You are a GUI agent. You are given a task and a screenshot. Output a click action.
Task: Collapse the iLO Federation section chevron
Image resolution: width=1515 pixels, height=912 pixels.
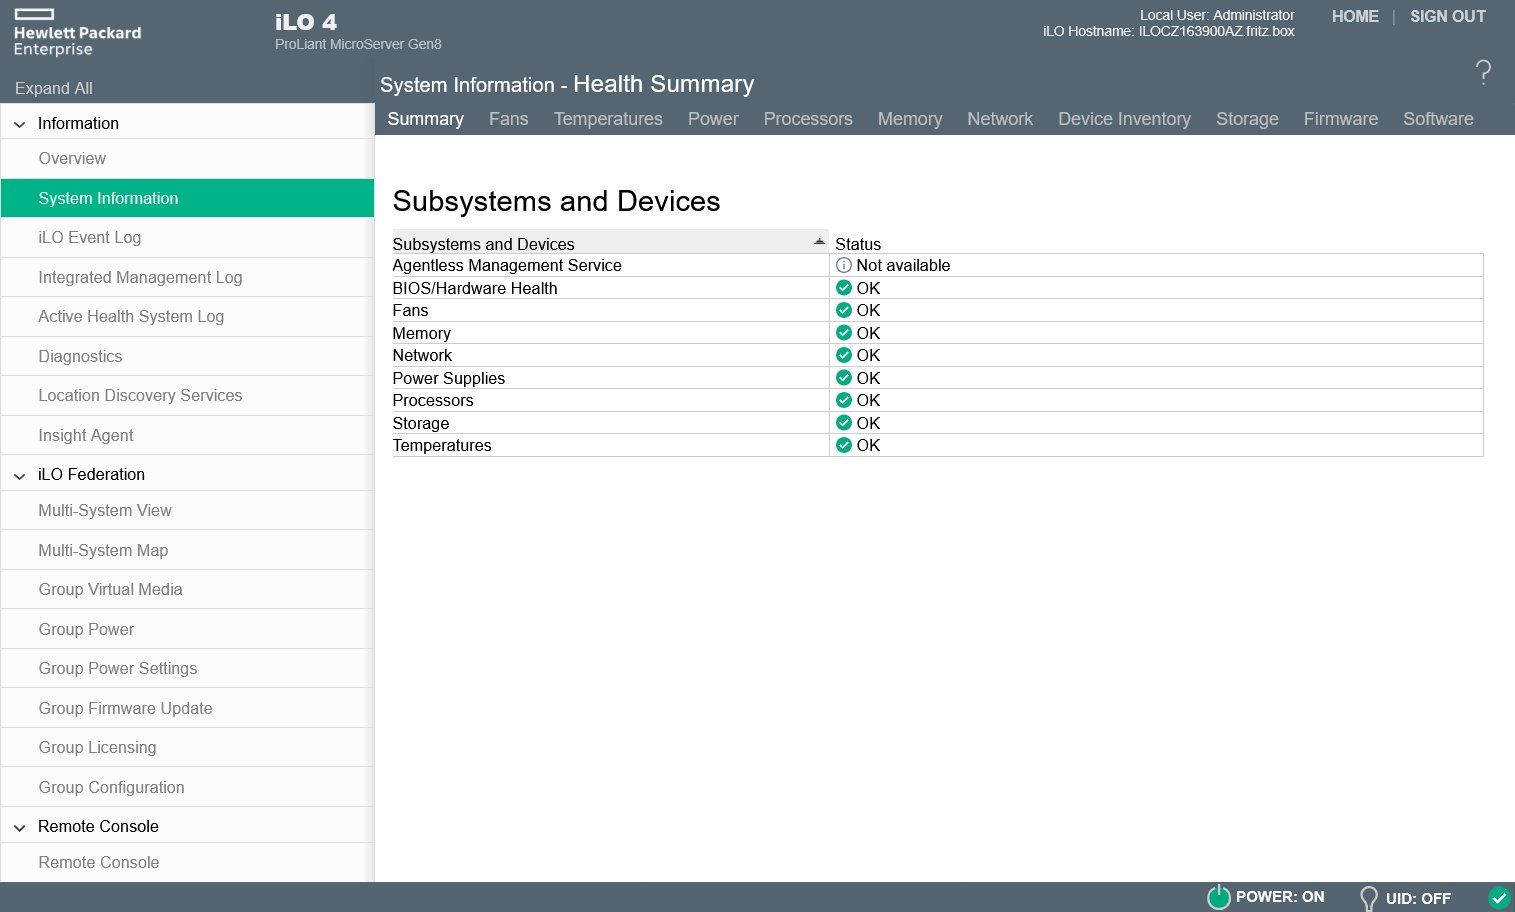tap(19, 475)
